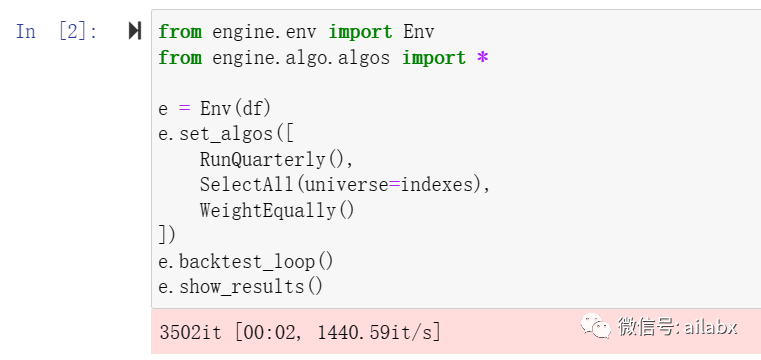Screen dimensions: 761x360
Task: Click the WeChat logo icon
Action: (x=596, y=326)
